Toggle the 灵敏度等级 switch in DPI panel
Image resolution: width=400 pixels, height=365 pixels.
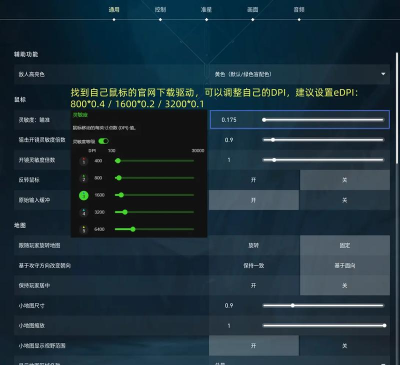point(104,141)
